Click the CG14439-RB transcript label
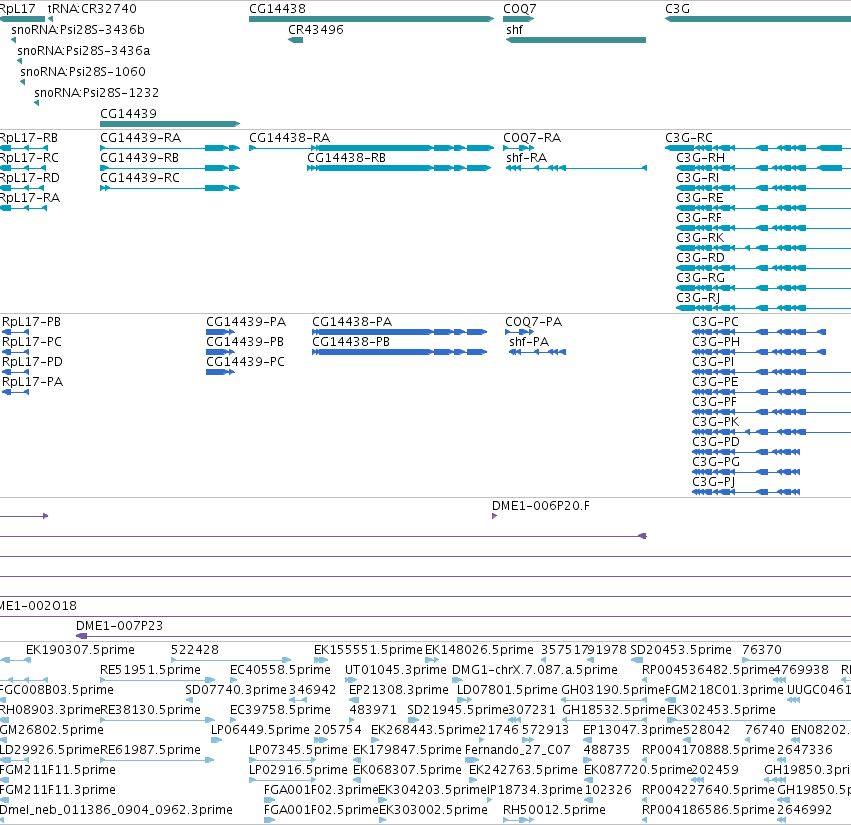Viewport: 851px width, 825px height. pos(139,158)
